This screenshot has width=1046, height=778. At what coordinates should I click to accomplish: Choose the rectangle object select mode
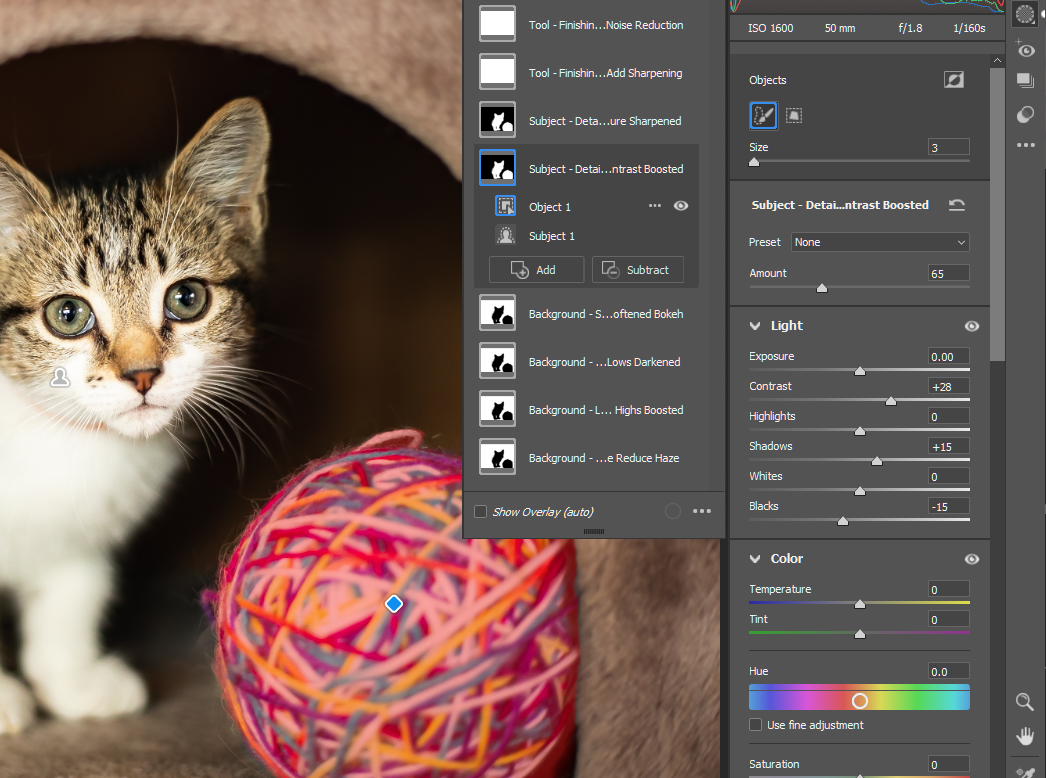tap(794, 115)
